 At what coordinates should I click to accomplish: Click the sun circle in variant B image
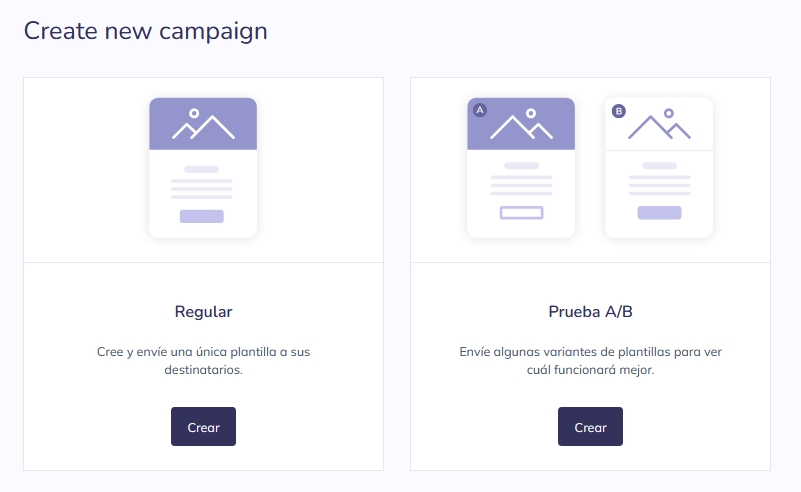click(x=668, y=113)
